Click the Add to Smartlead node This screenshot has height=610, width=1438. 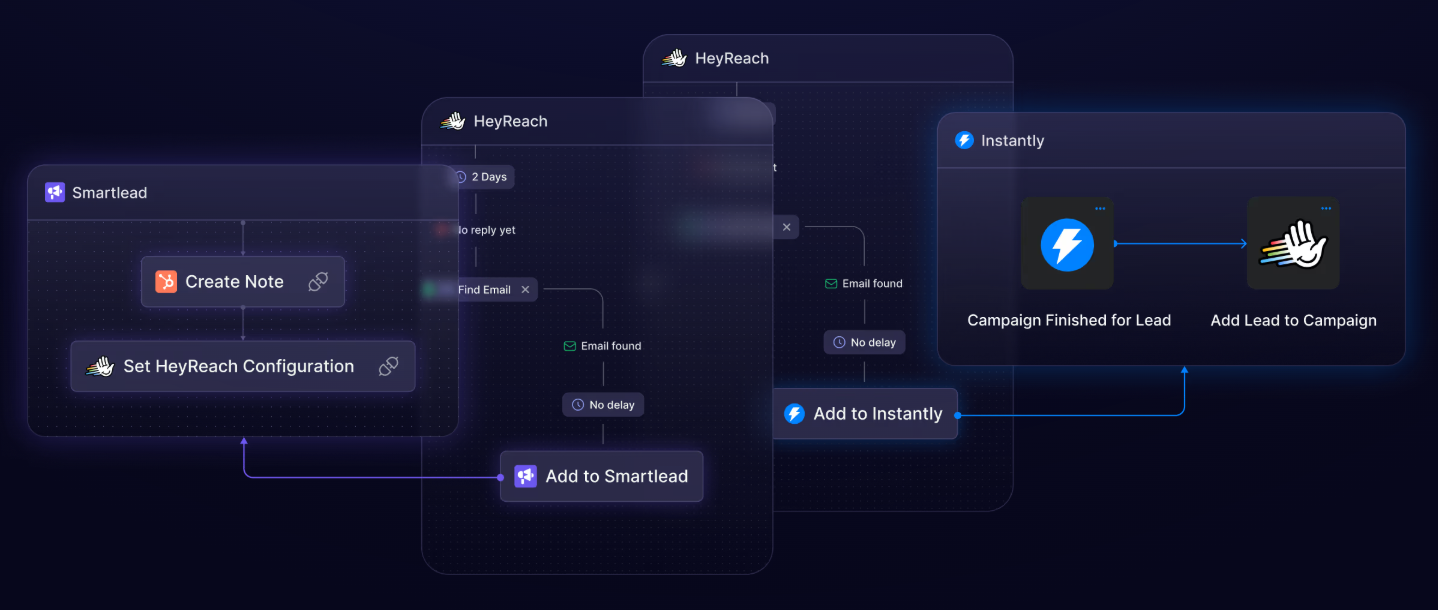tap(602, 476)
